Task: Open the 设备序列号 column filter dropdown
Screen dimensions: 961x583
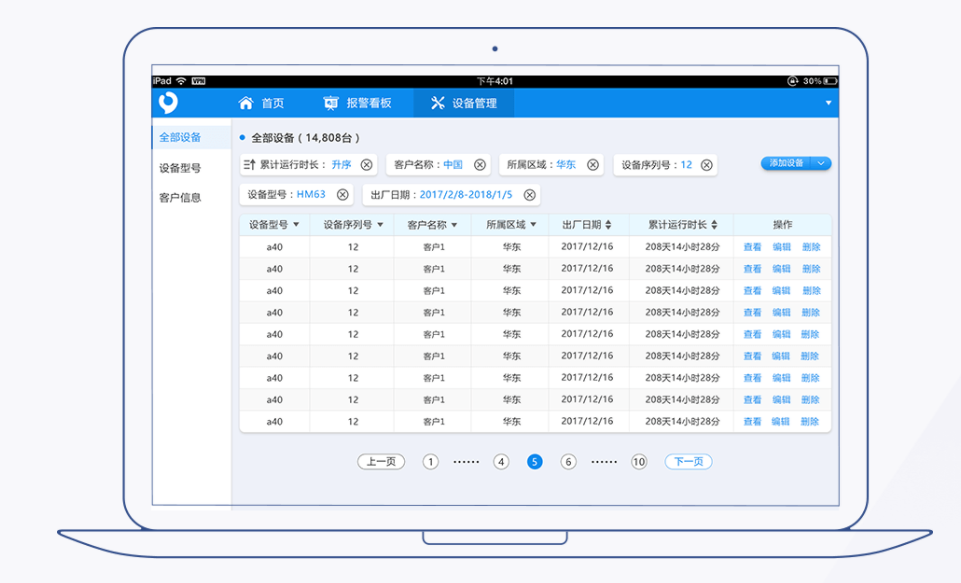Action: coord(380,225)
